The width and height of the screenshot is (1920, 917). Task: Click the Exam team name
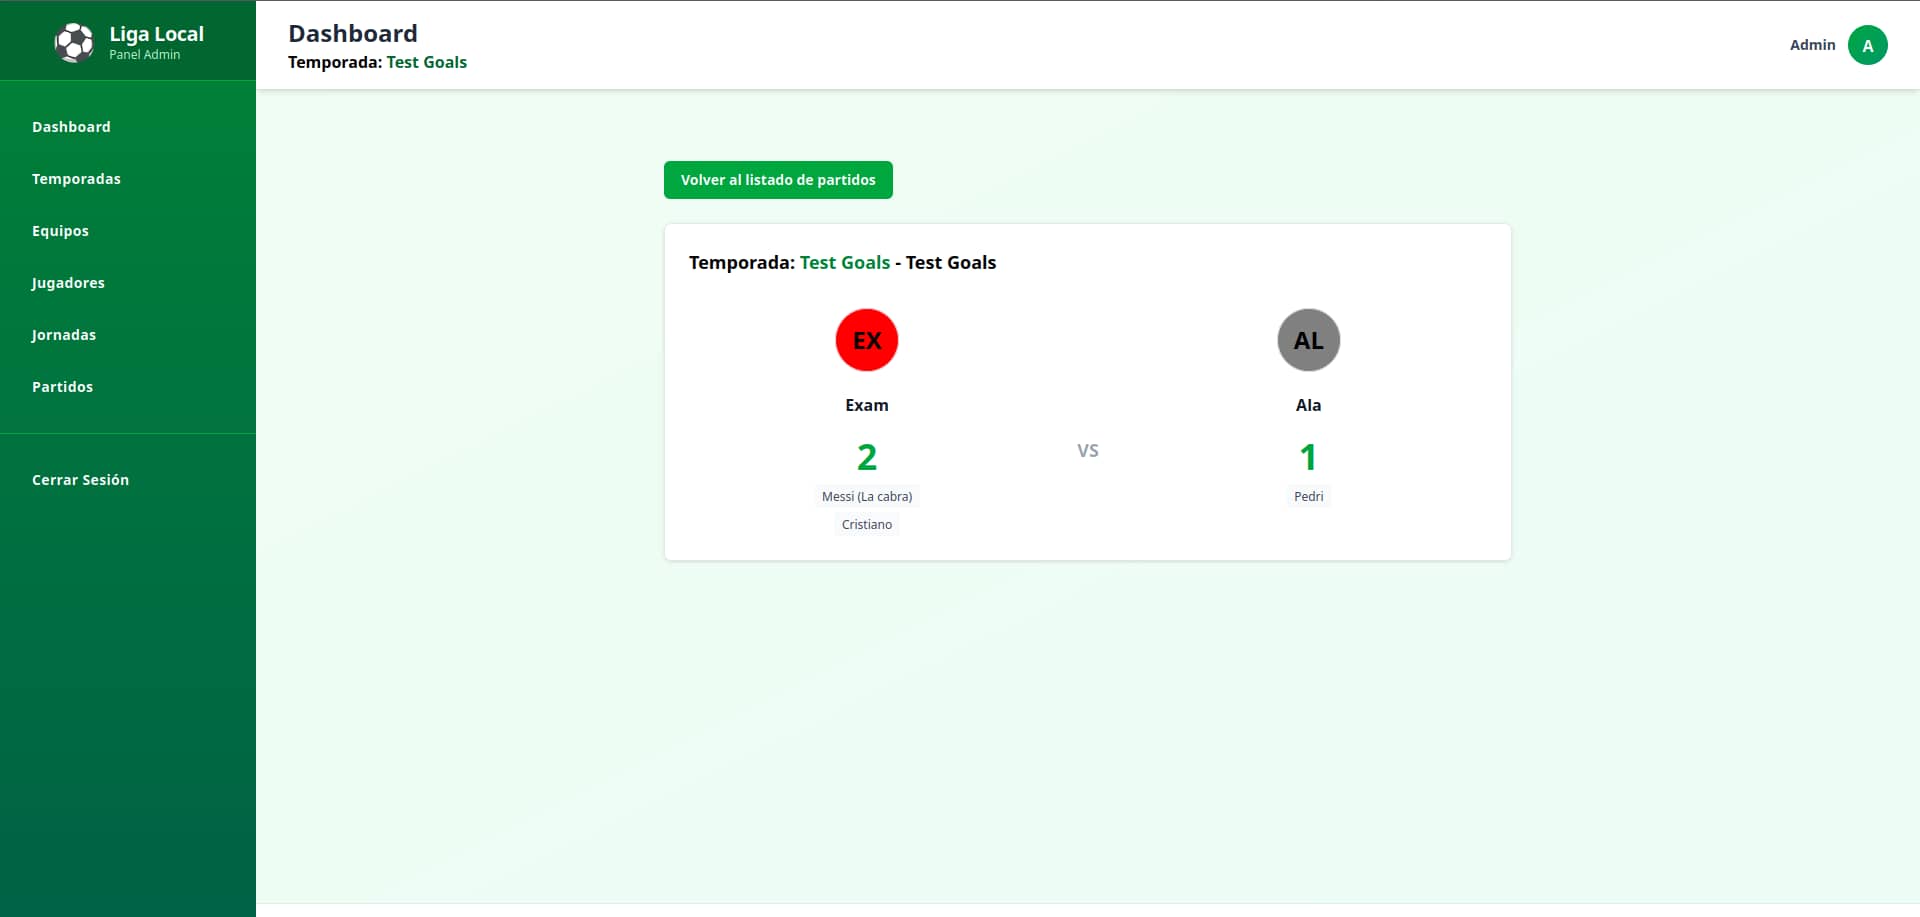867,405
